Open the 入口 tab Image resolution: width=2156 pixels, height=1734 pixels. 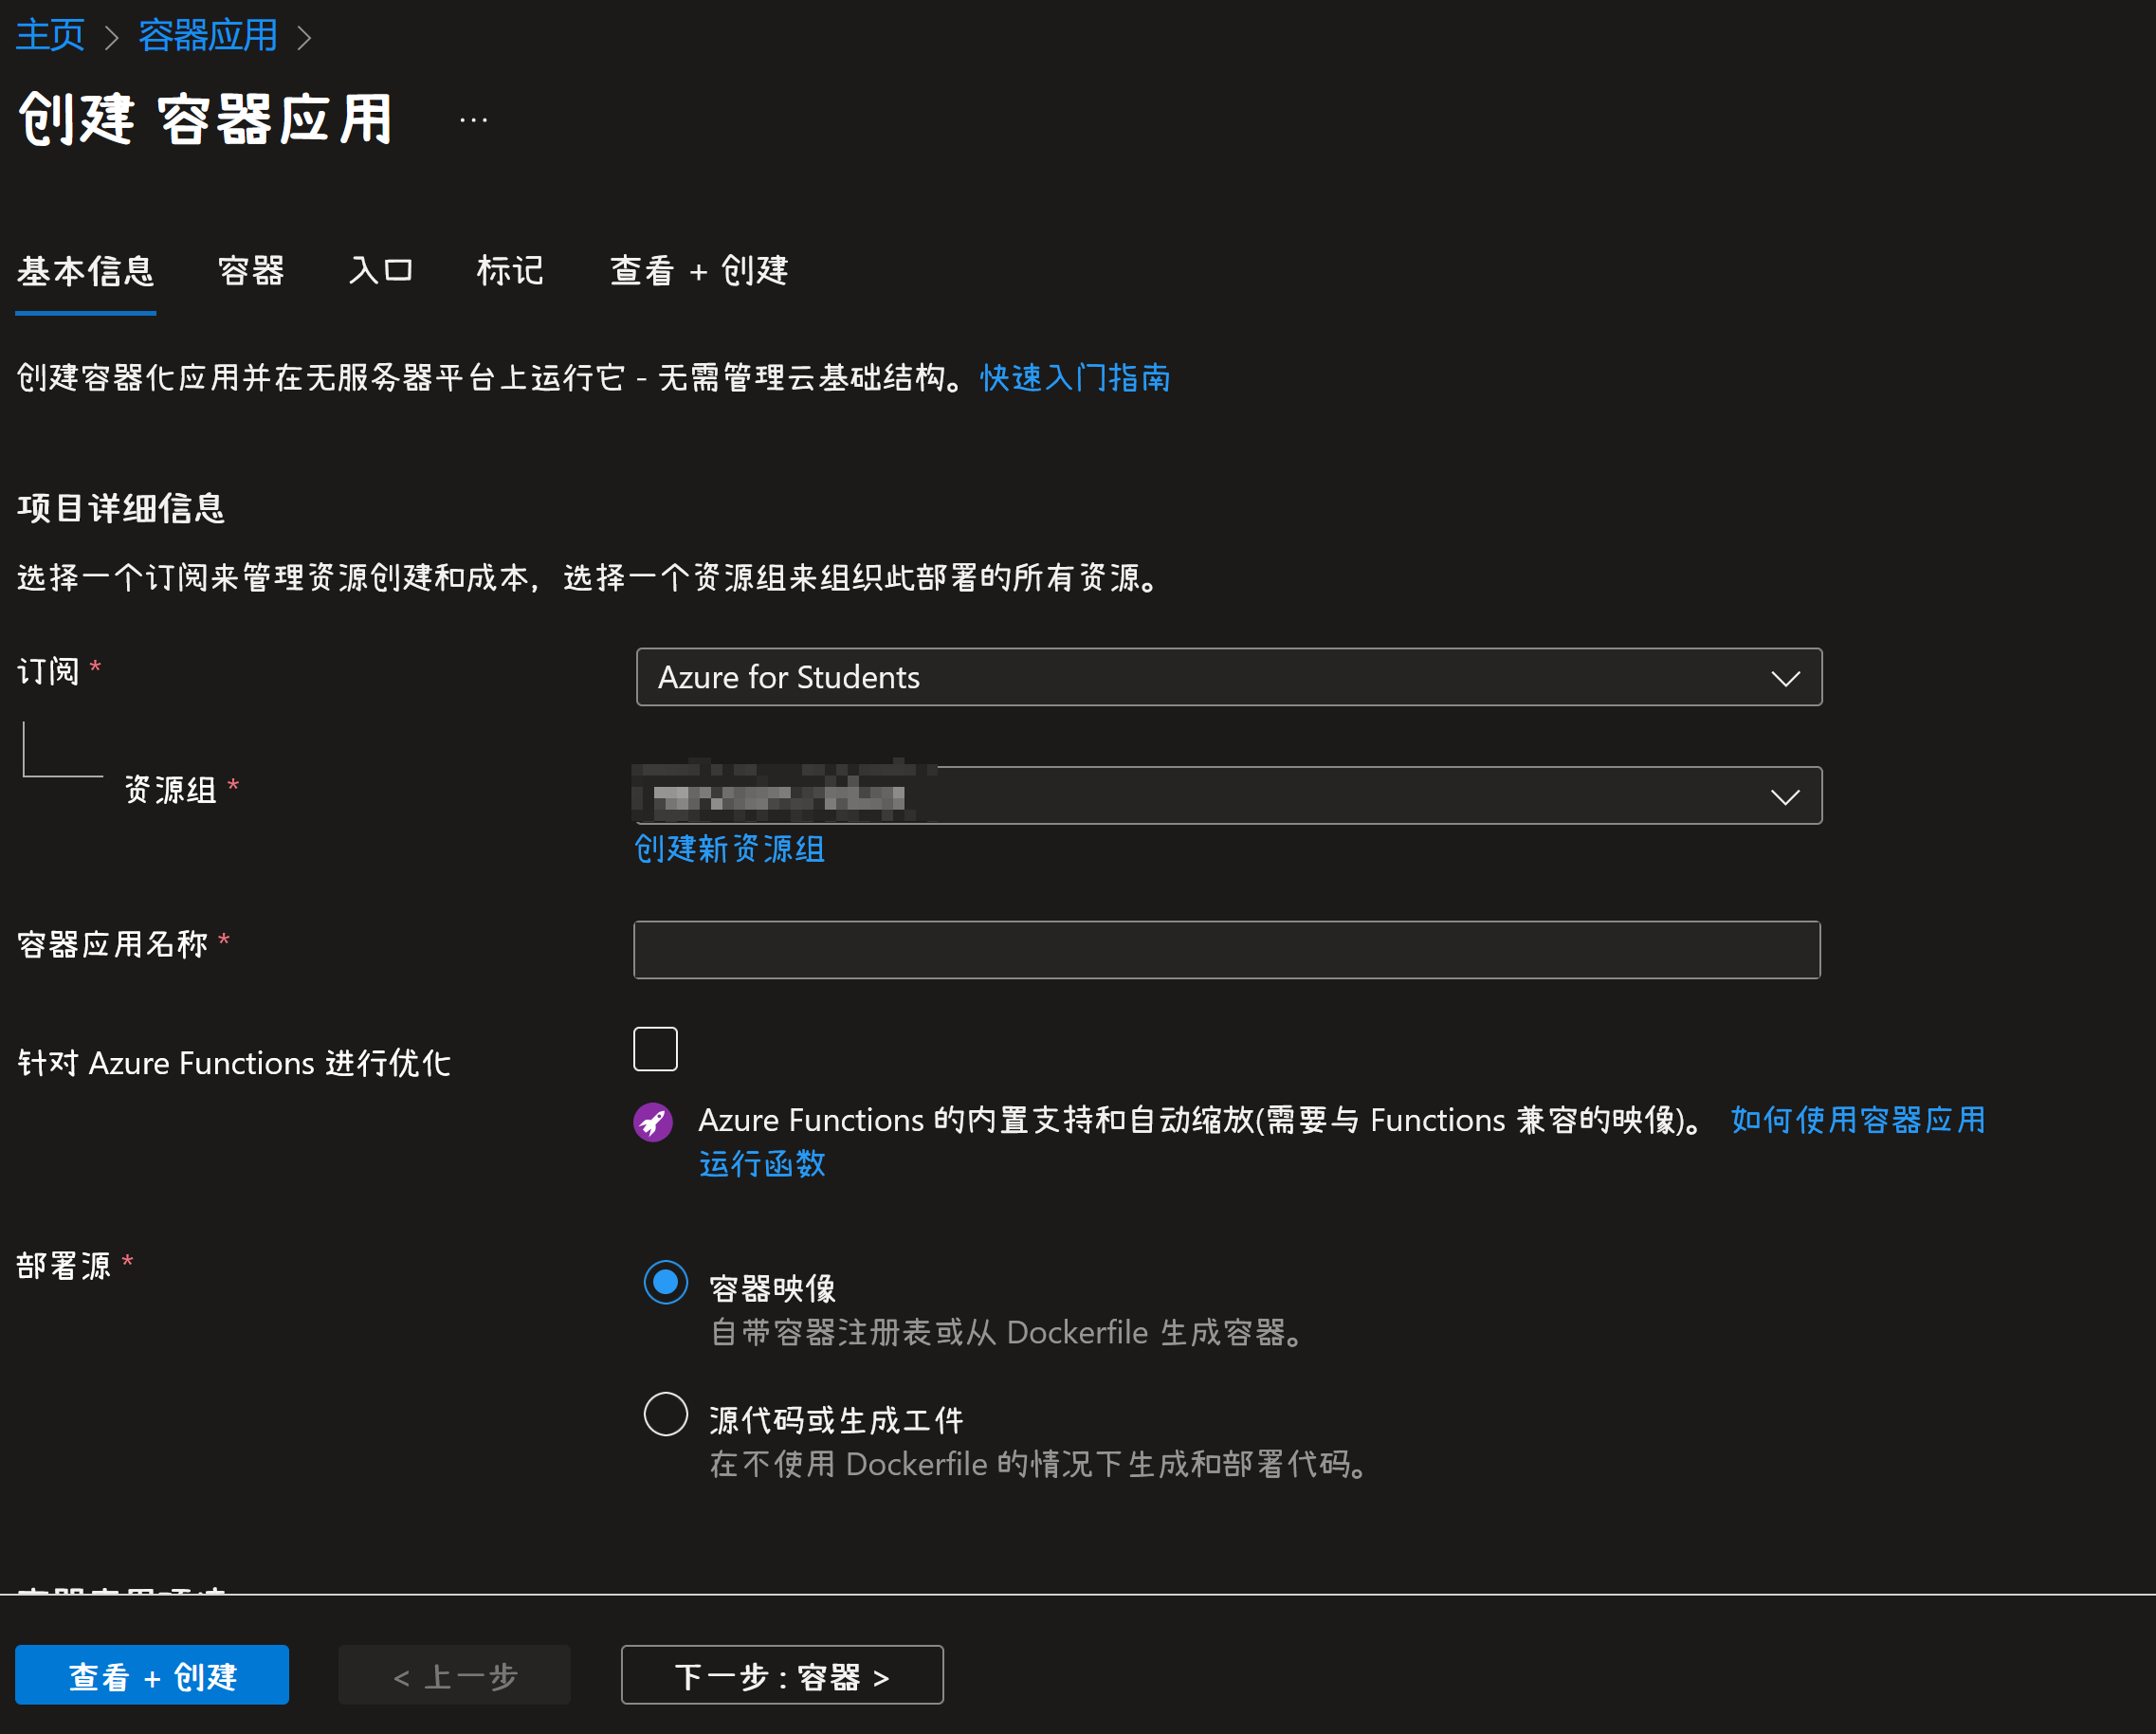pos(381,271)
